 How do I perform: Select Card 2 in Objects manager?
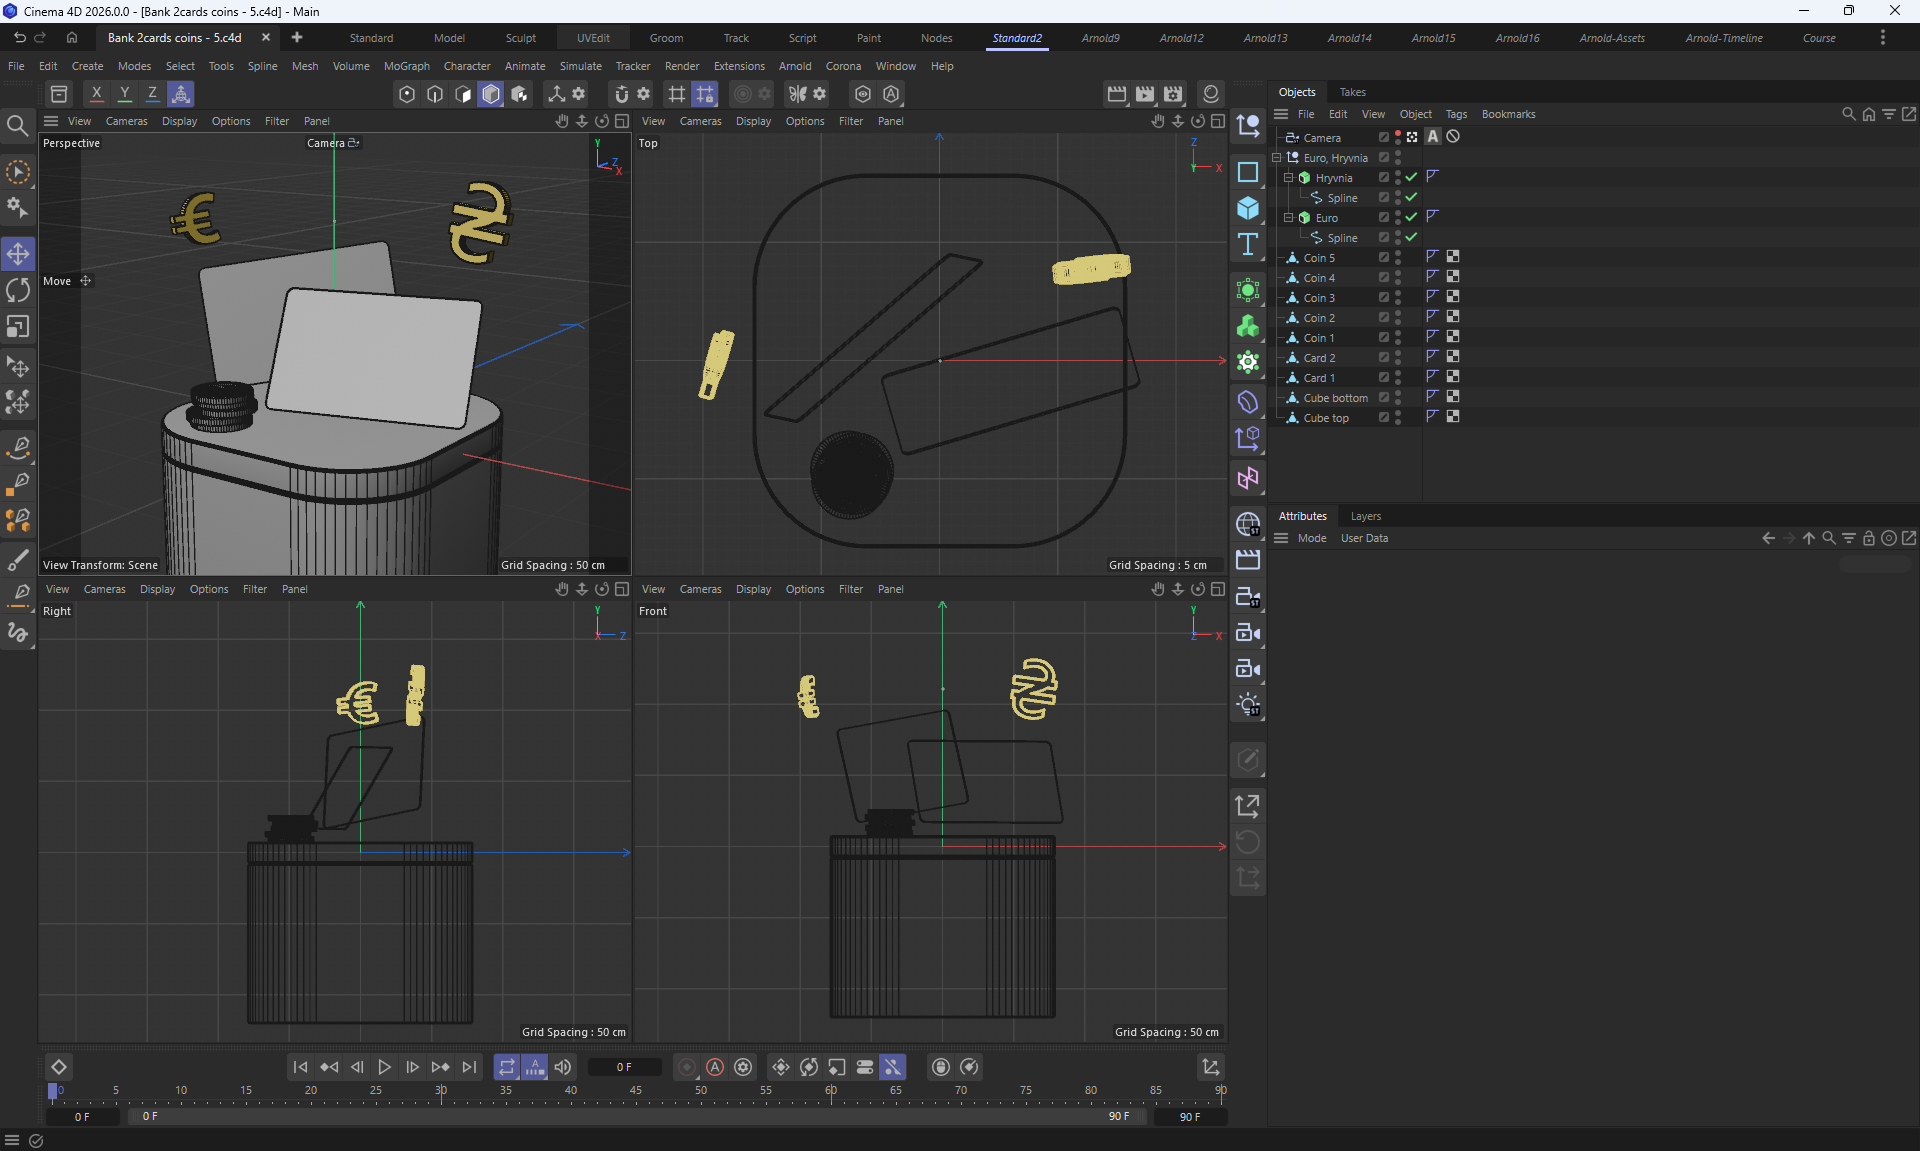point(1319,358)
